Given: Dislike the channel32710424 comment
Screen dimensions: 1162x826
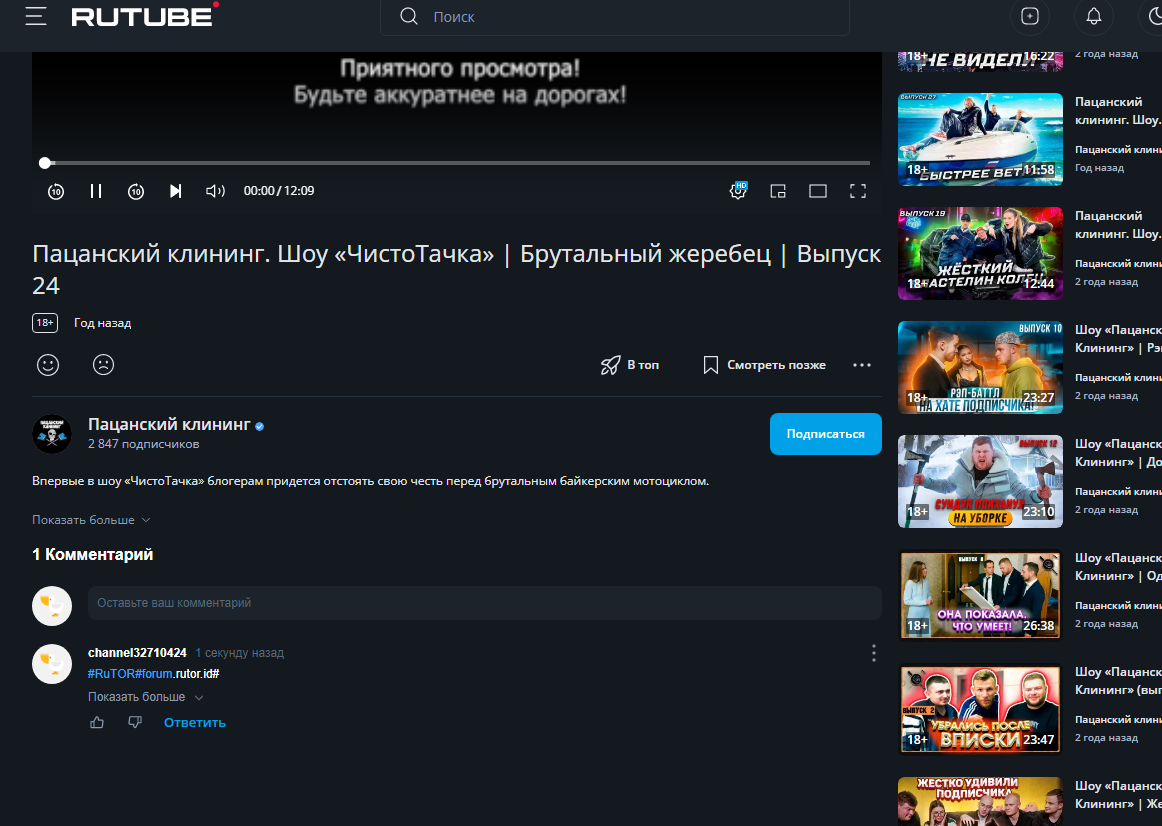Looking at the screenshot, I should pyautogui.click(x=134, y=722).
